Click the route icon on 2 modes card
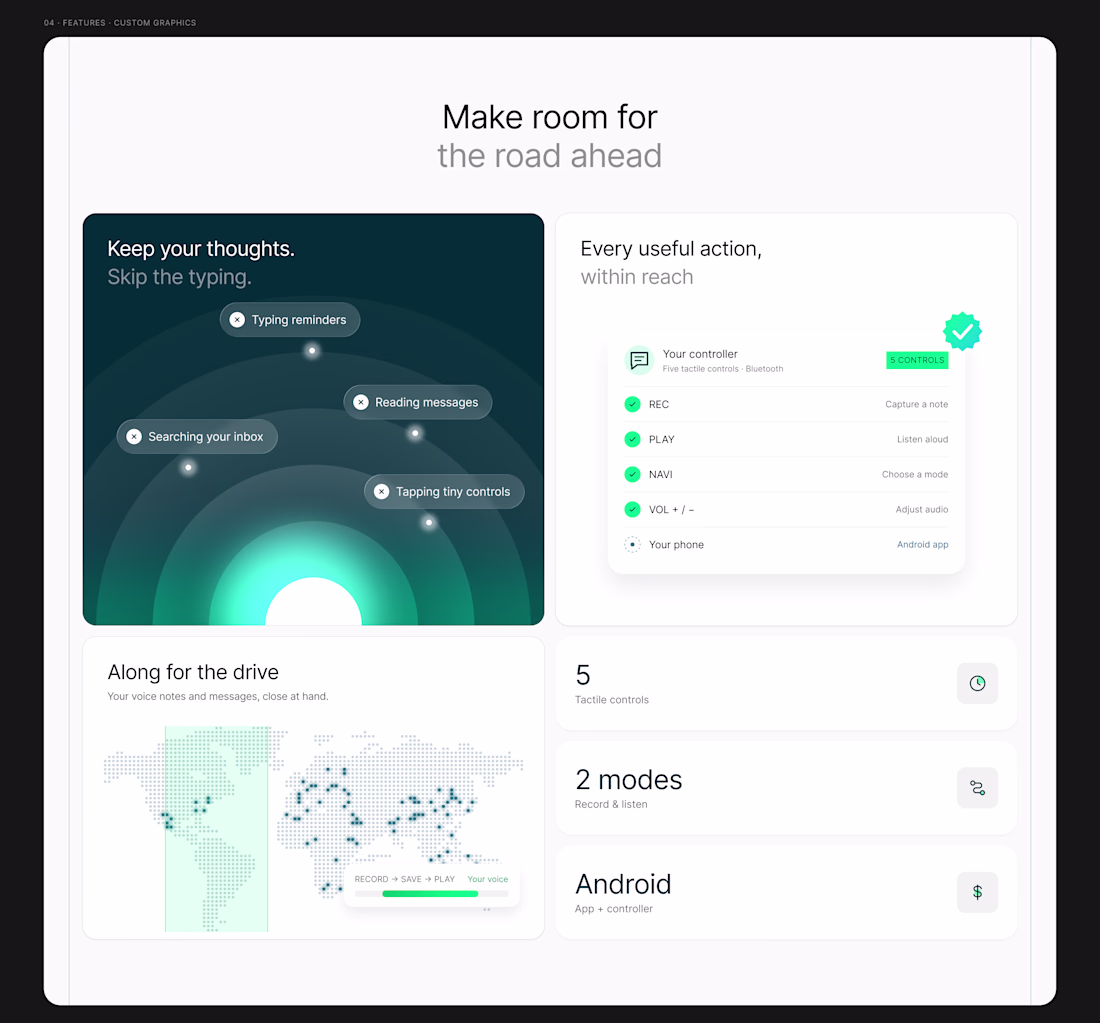 click(x=977, y=788)
